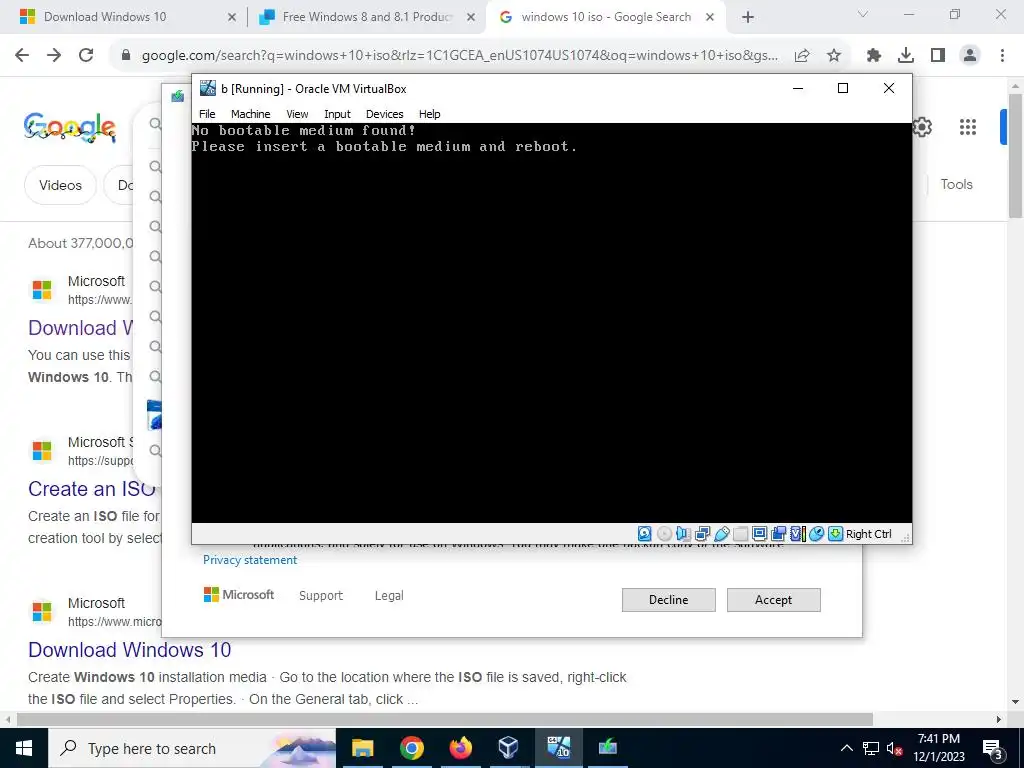Open the Chrome downloads icon
Screen dimensions: 1024x768
pos(906,56)
